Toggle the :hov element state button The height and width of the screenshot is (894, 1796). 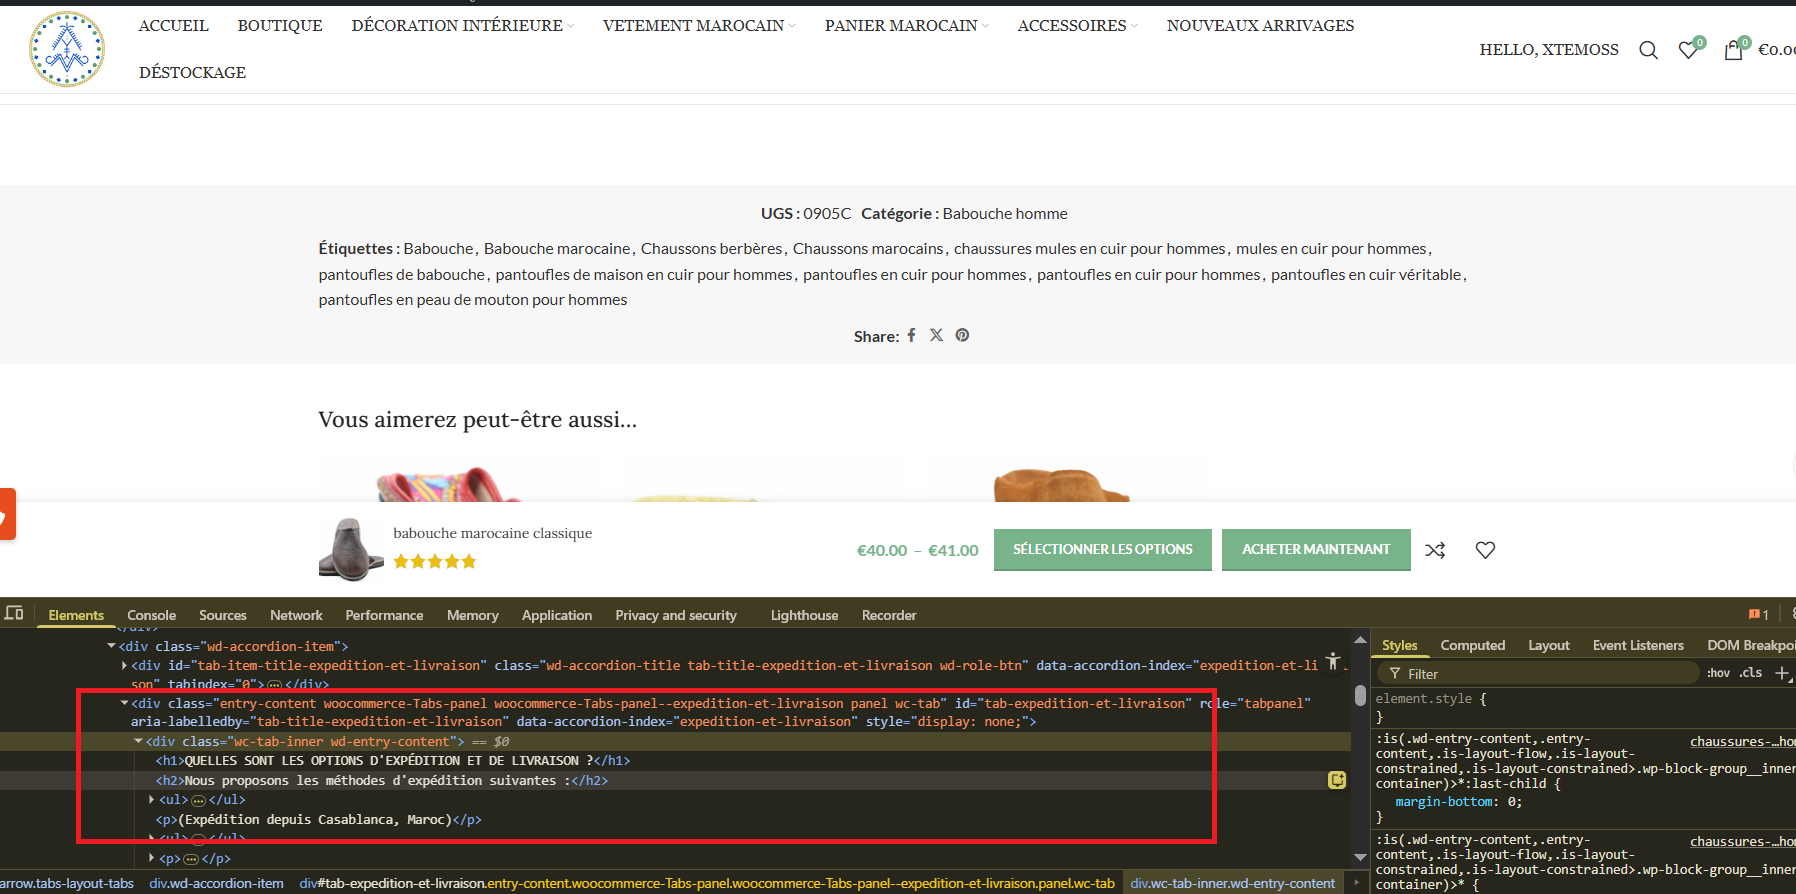(1718, 673)
